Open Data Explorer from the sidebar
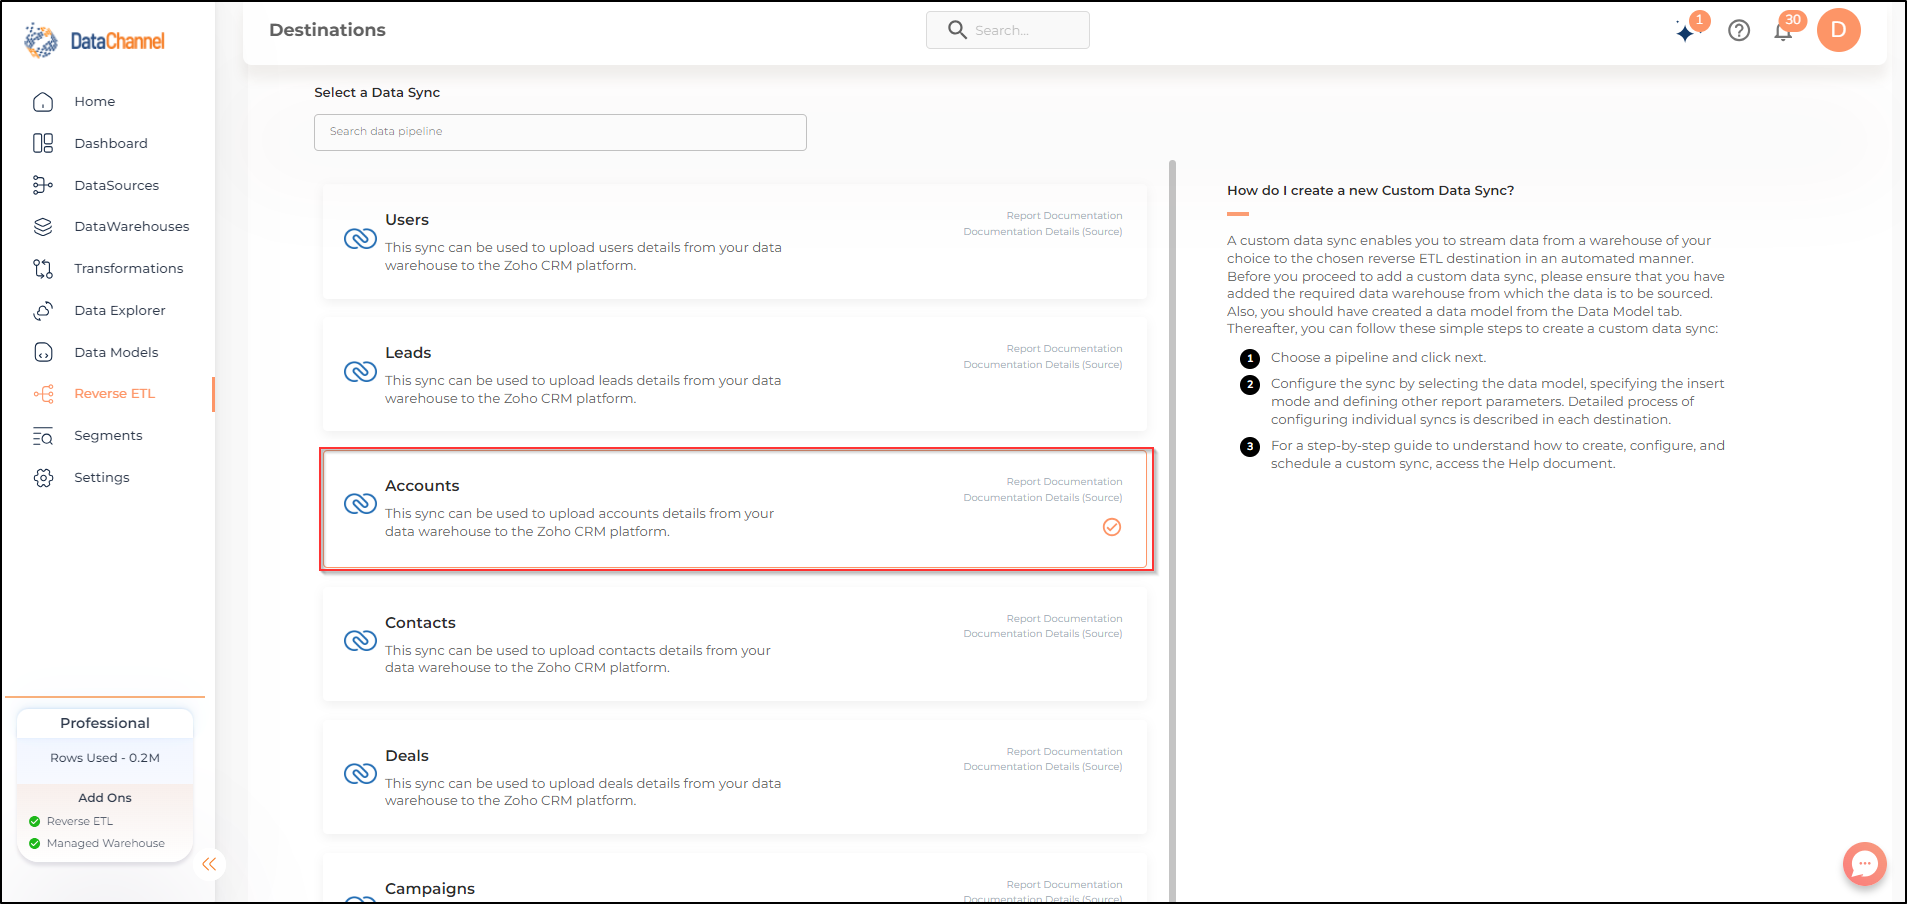The image size is (1907, 904). [x=120, y=311]
